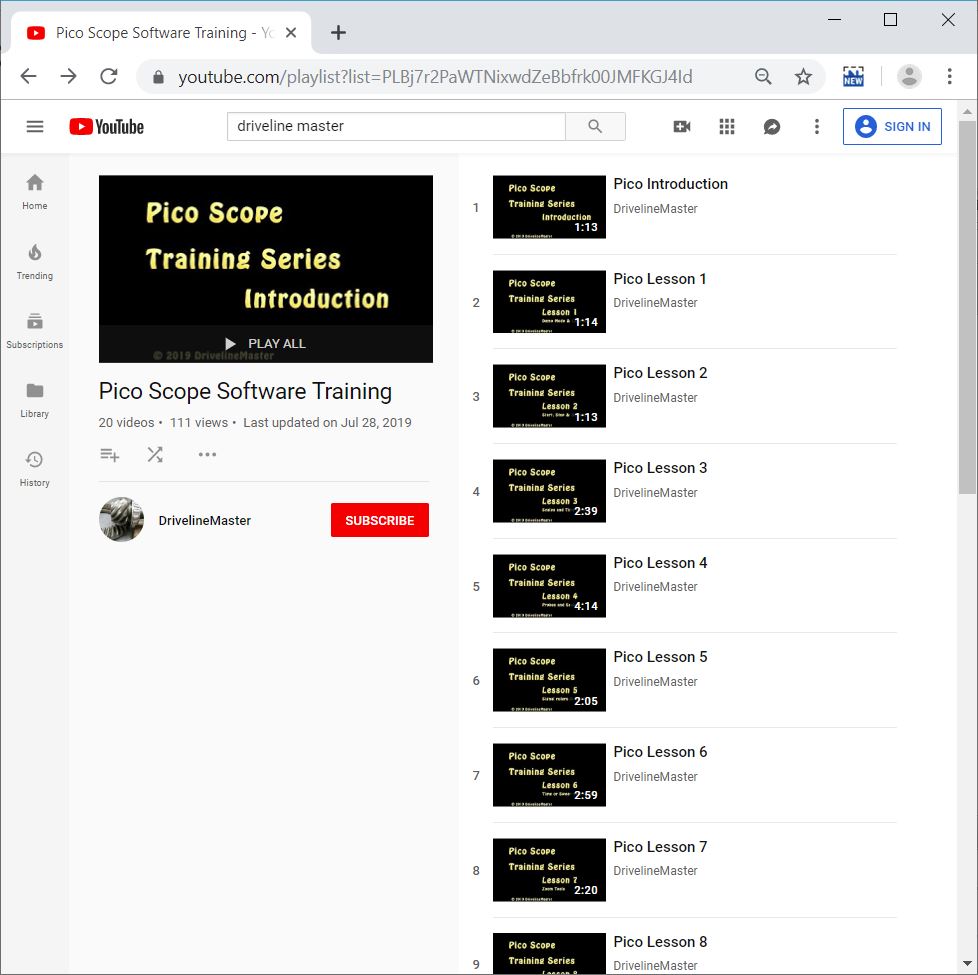978x975 pixels.
Task: Click the Pico Lesson 8 title
Action: 660,941
